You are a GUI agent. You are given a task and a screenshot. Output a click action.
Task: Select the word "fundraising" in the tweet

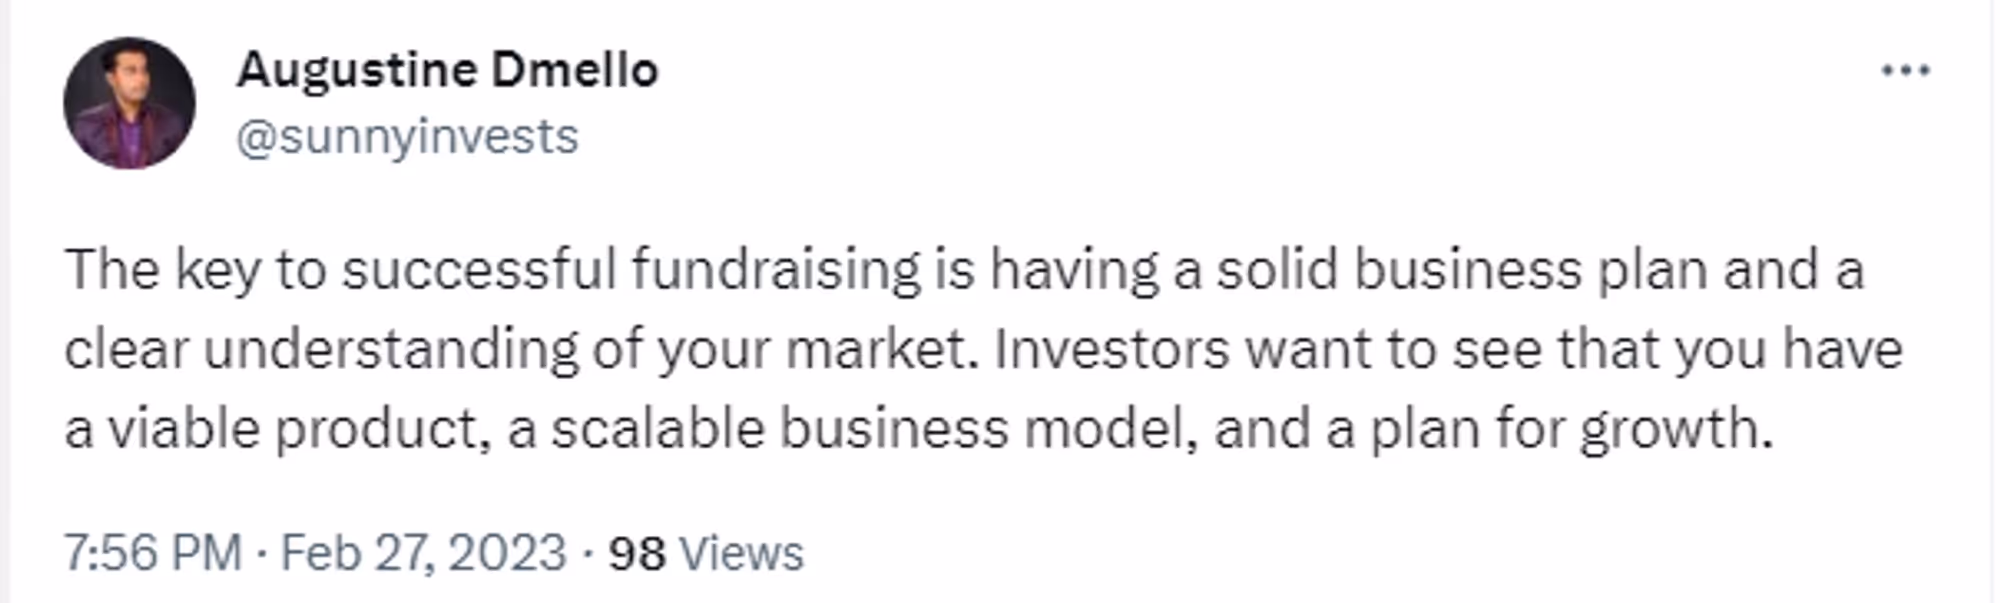(x=776, y=270)
